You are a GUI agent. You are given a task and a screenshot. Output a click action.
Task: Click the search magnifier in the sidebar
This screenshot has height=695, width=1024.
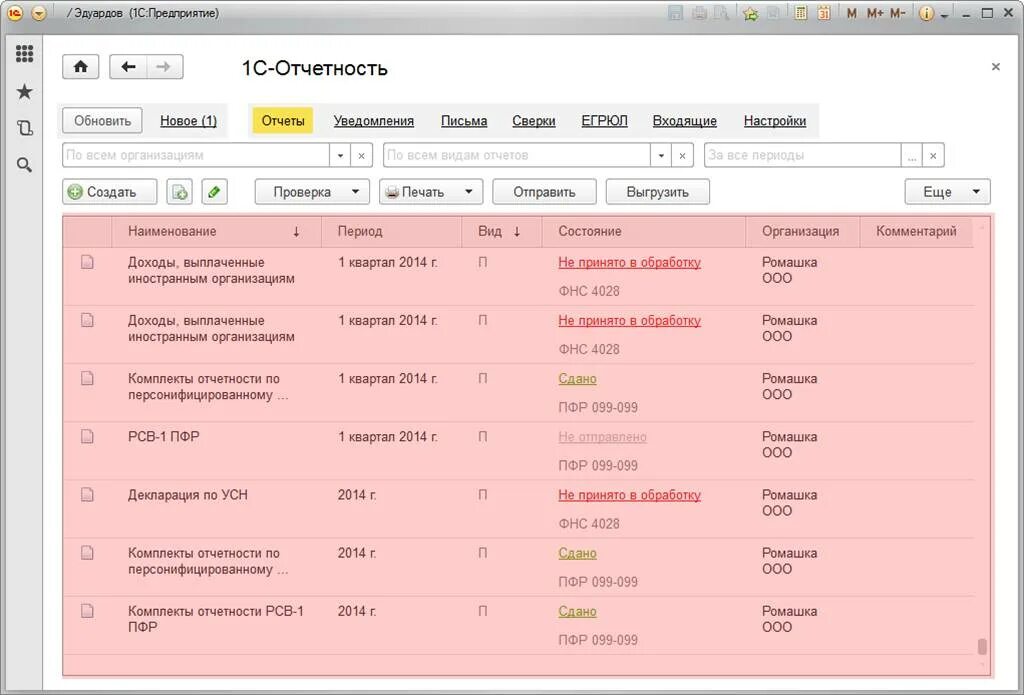click(24, 165)
